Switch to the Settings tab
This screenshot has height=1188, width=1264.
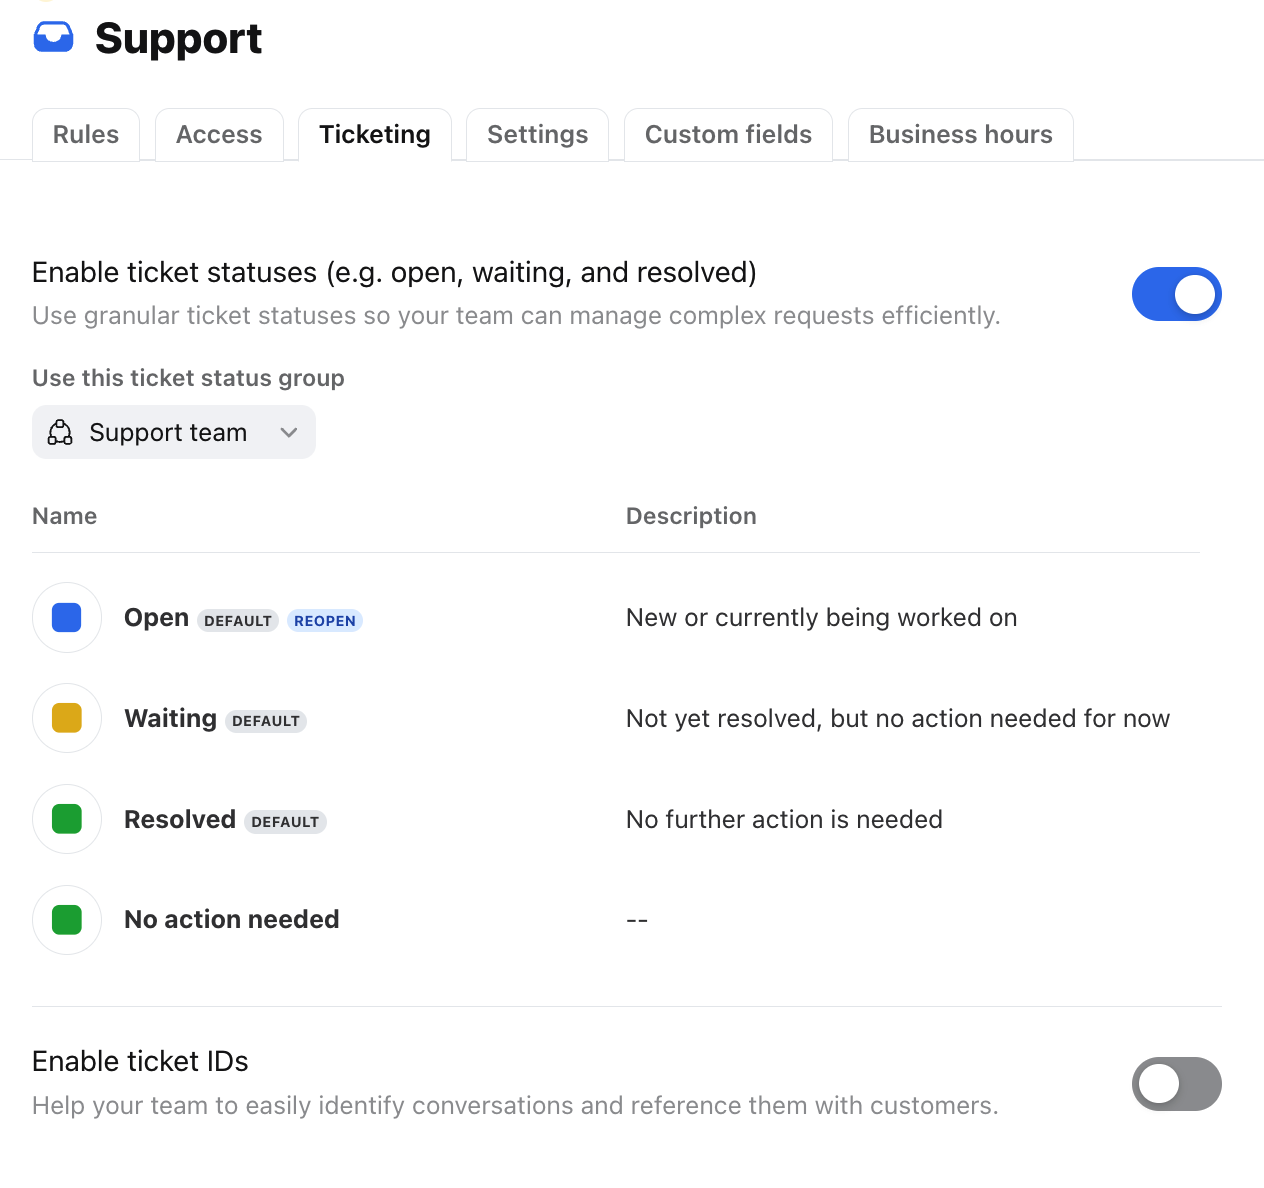[x=537, y=134]
